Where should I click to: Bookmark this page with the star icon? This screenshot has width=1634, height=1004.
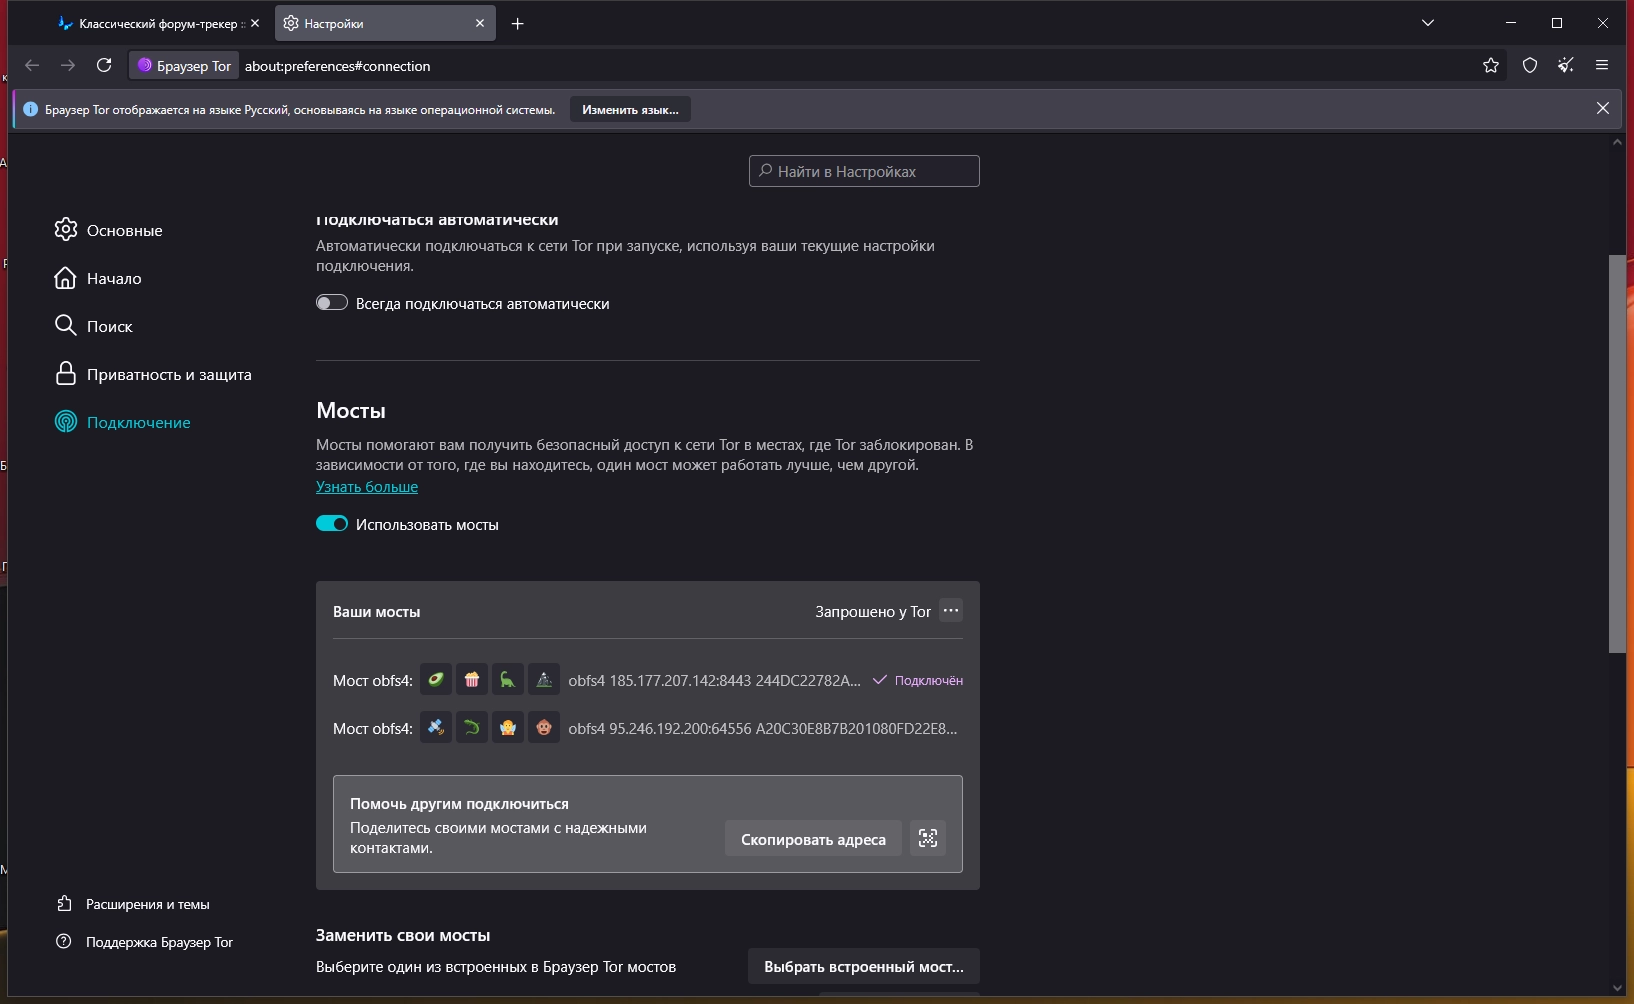coord(1491,65)
